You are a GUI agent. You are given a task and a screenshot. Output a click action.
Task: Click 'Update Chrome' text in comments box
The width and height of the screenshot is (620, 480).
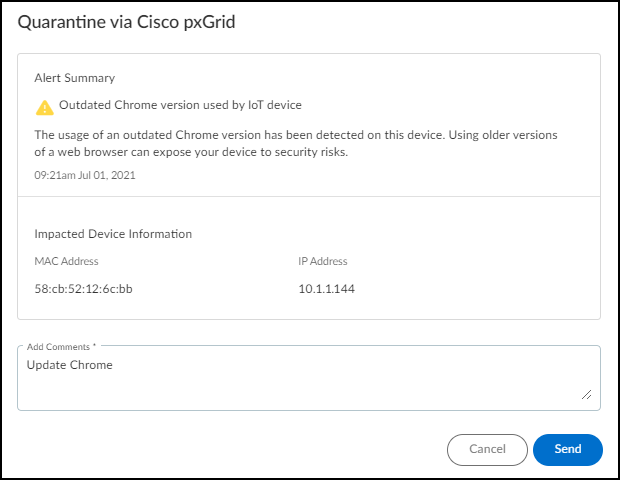tap(70, 365)
